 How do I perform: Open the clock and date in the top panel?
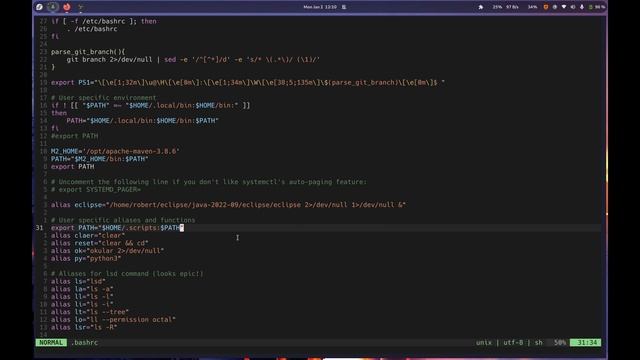point(320,7)
